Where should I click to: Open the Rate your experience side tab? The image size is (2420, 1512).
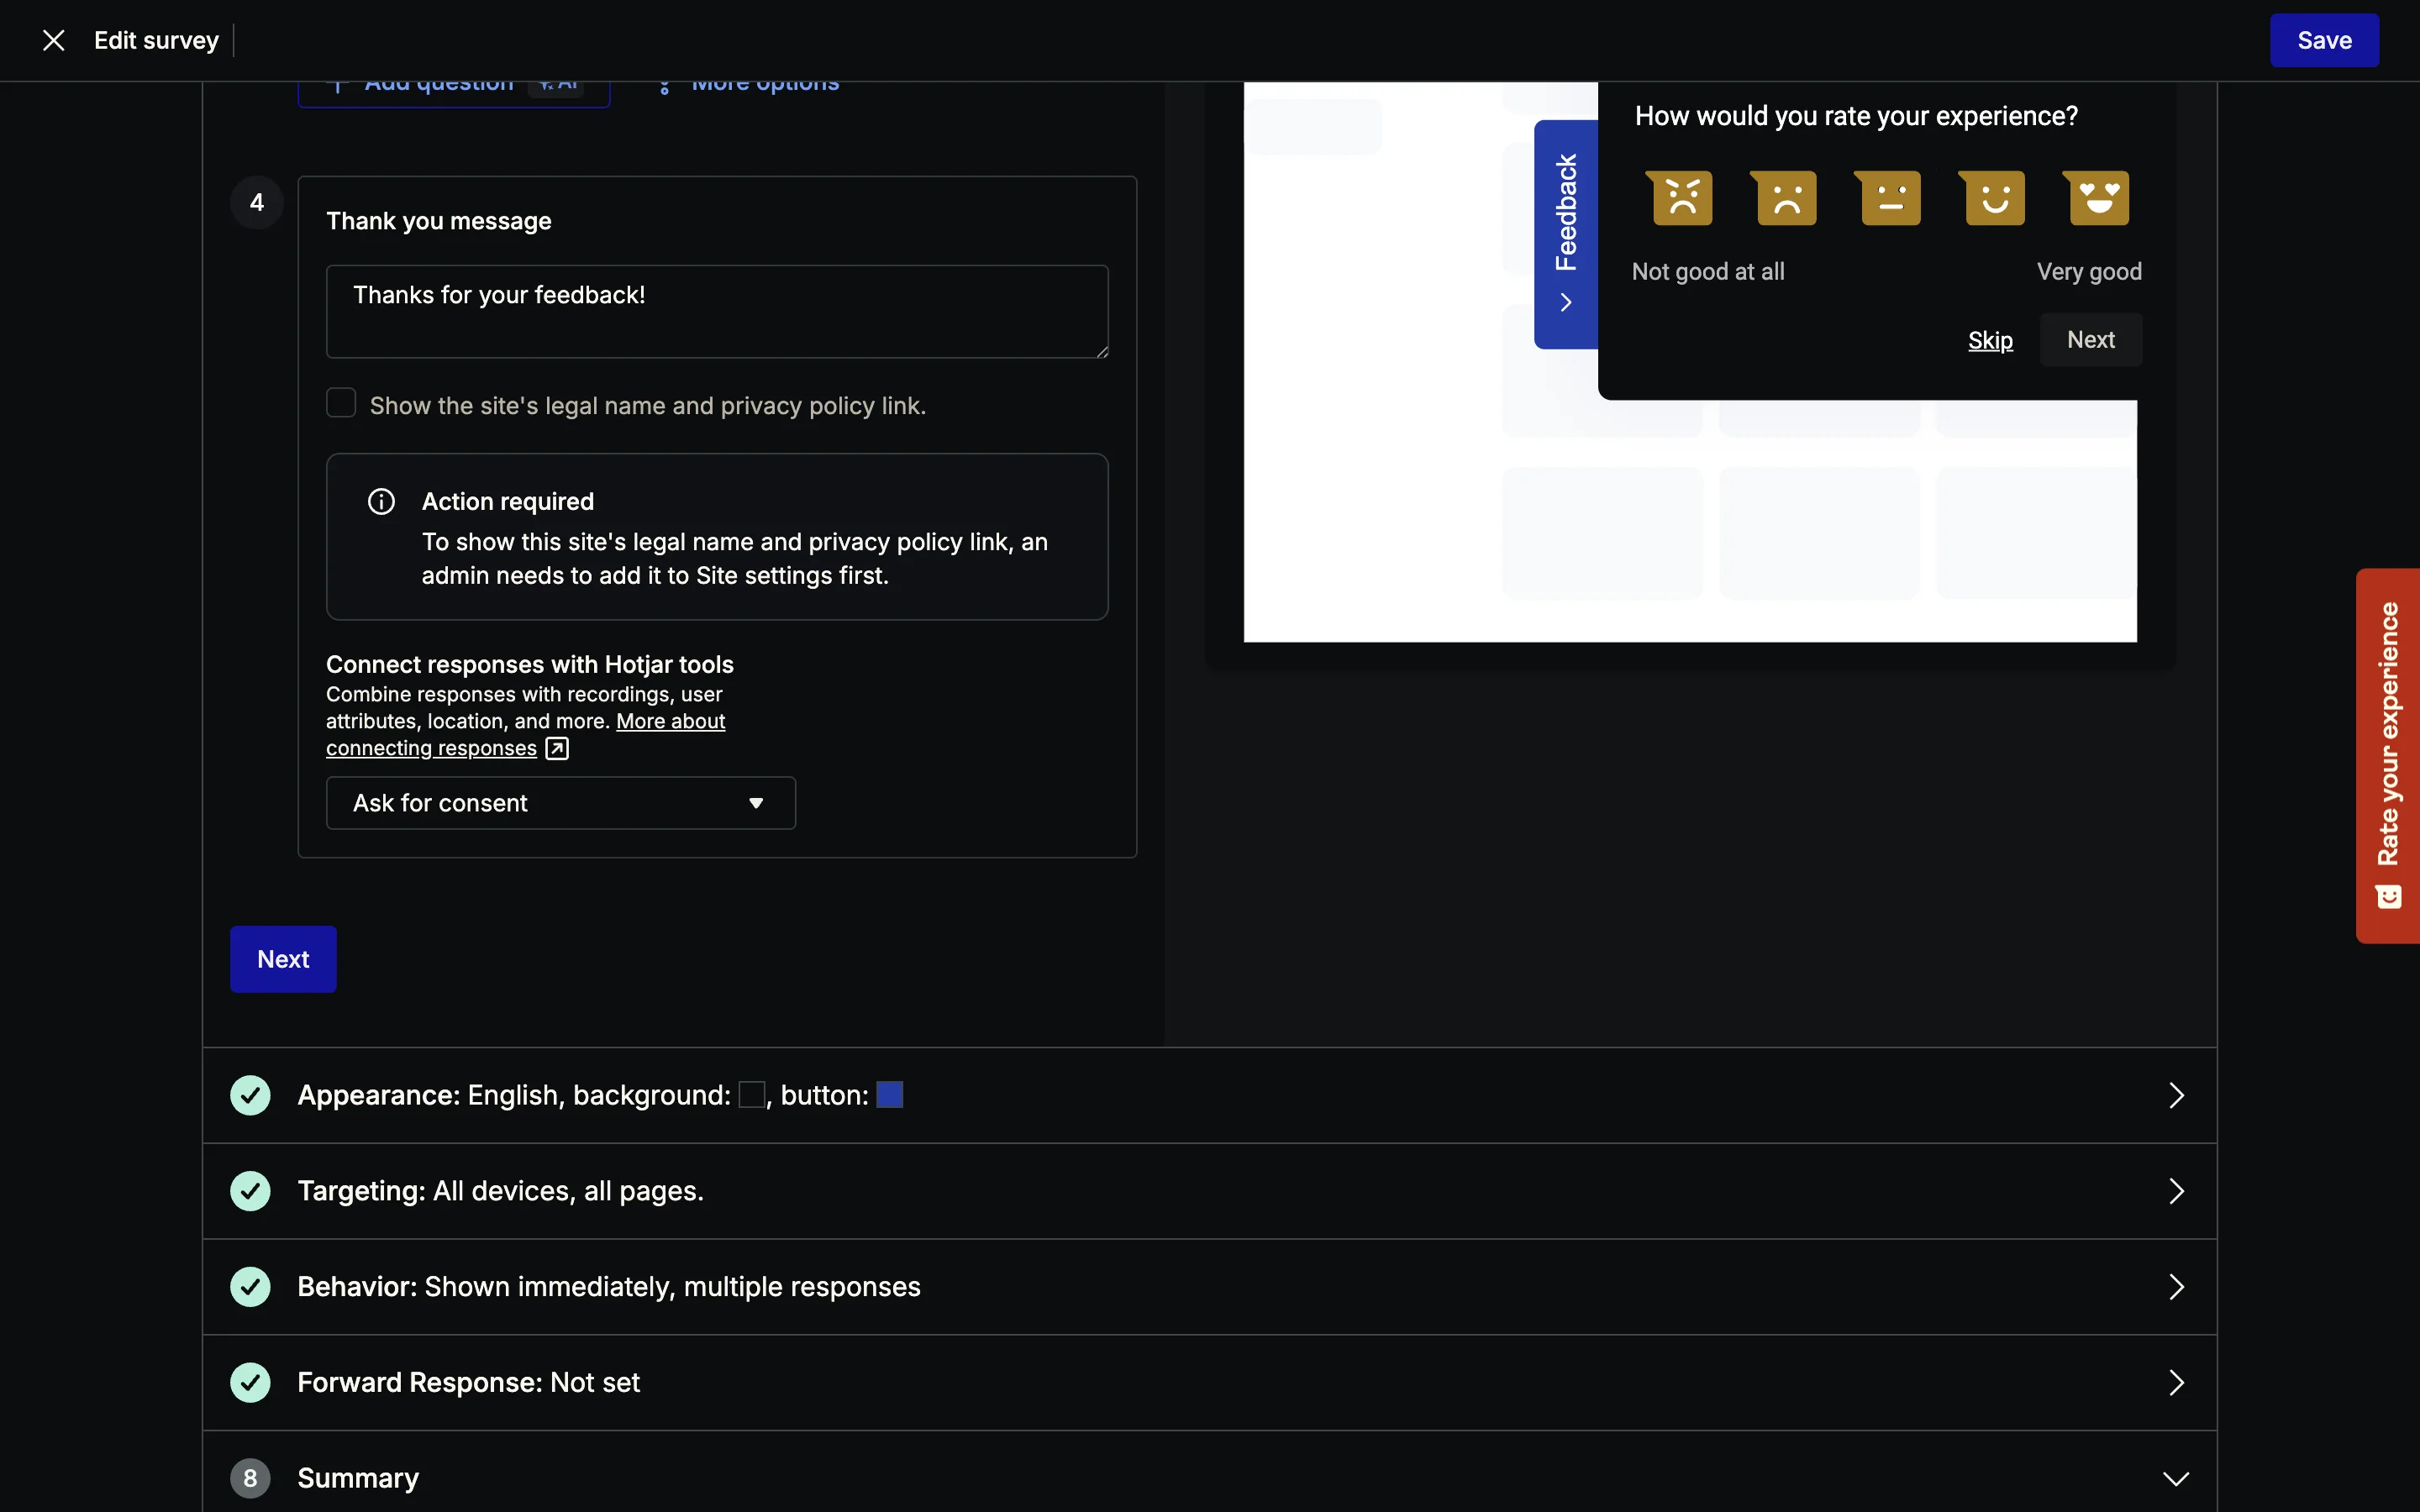pyautogui.click(x=2388, y=755)
